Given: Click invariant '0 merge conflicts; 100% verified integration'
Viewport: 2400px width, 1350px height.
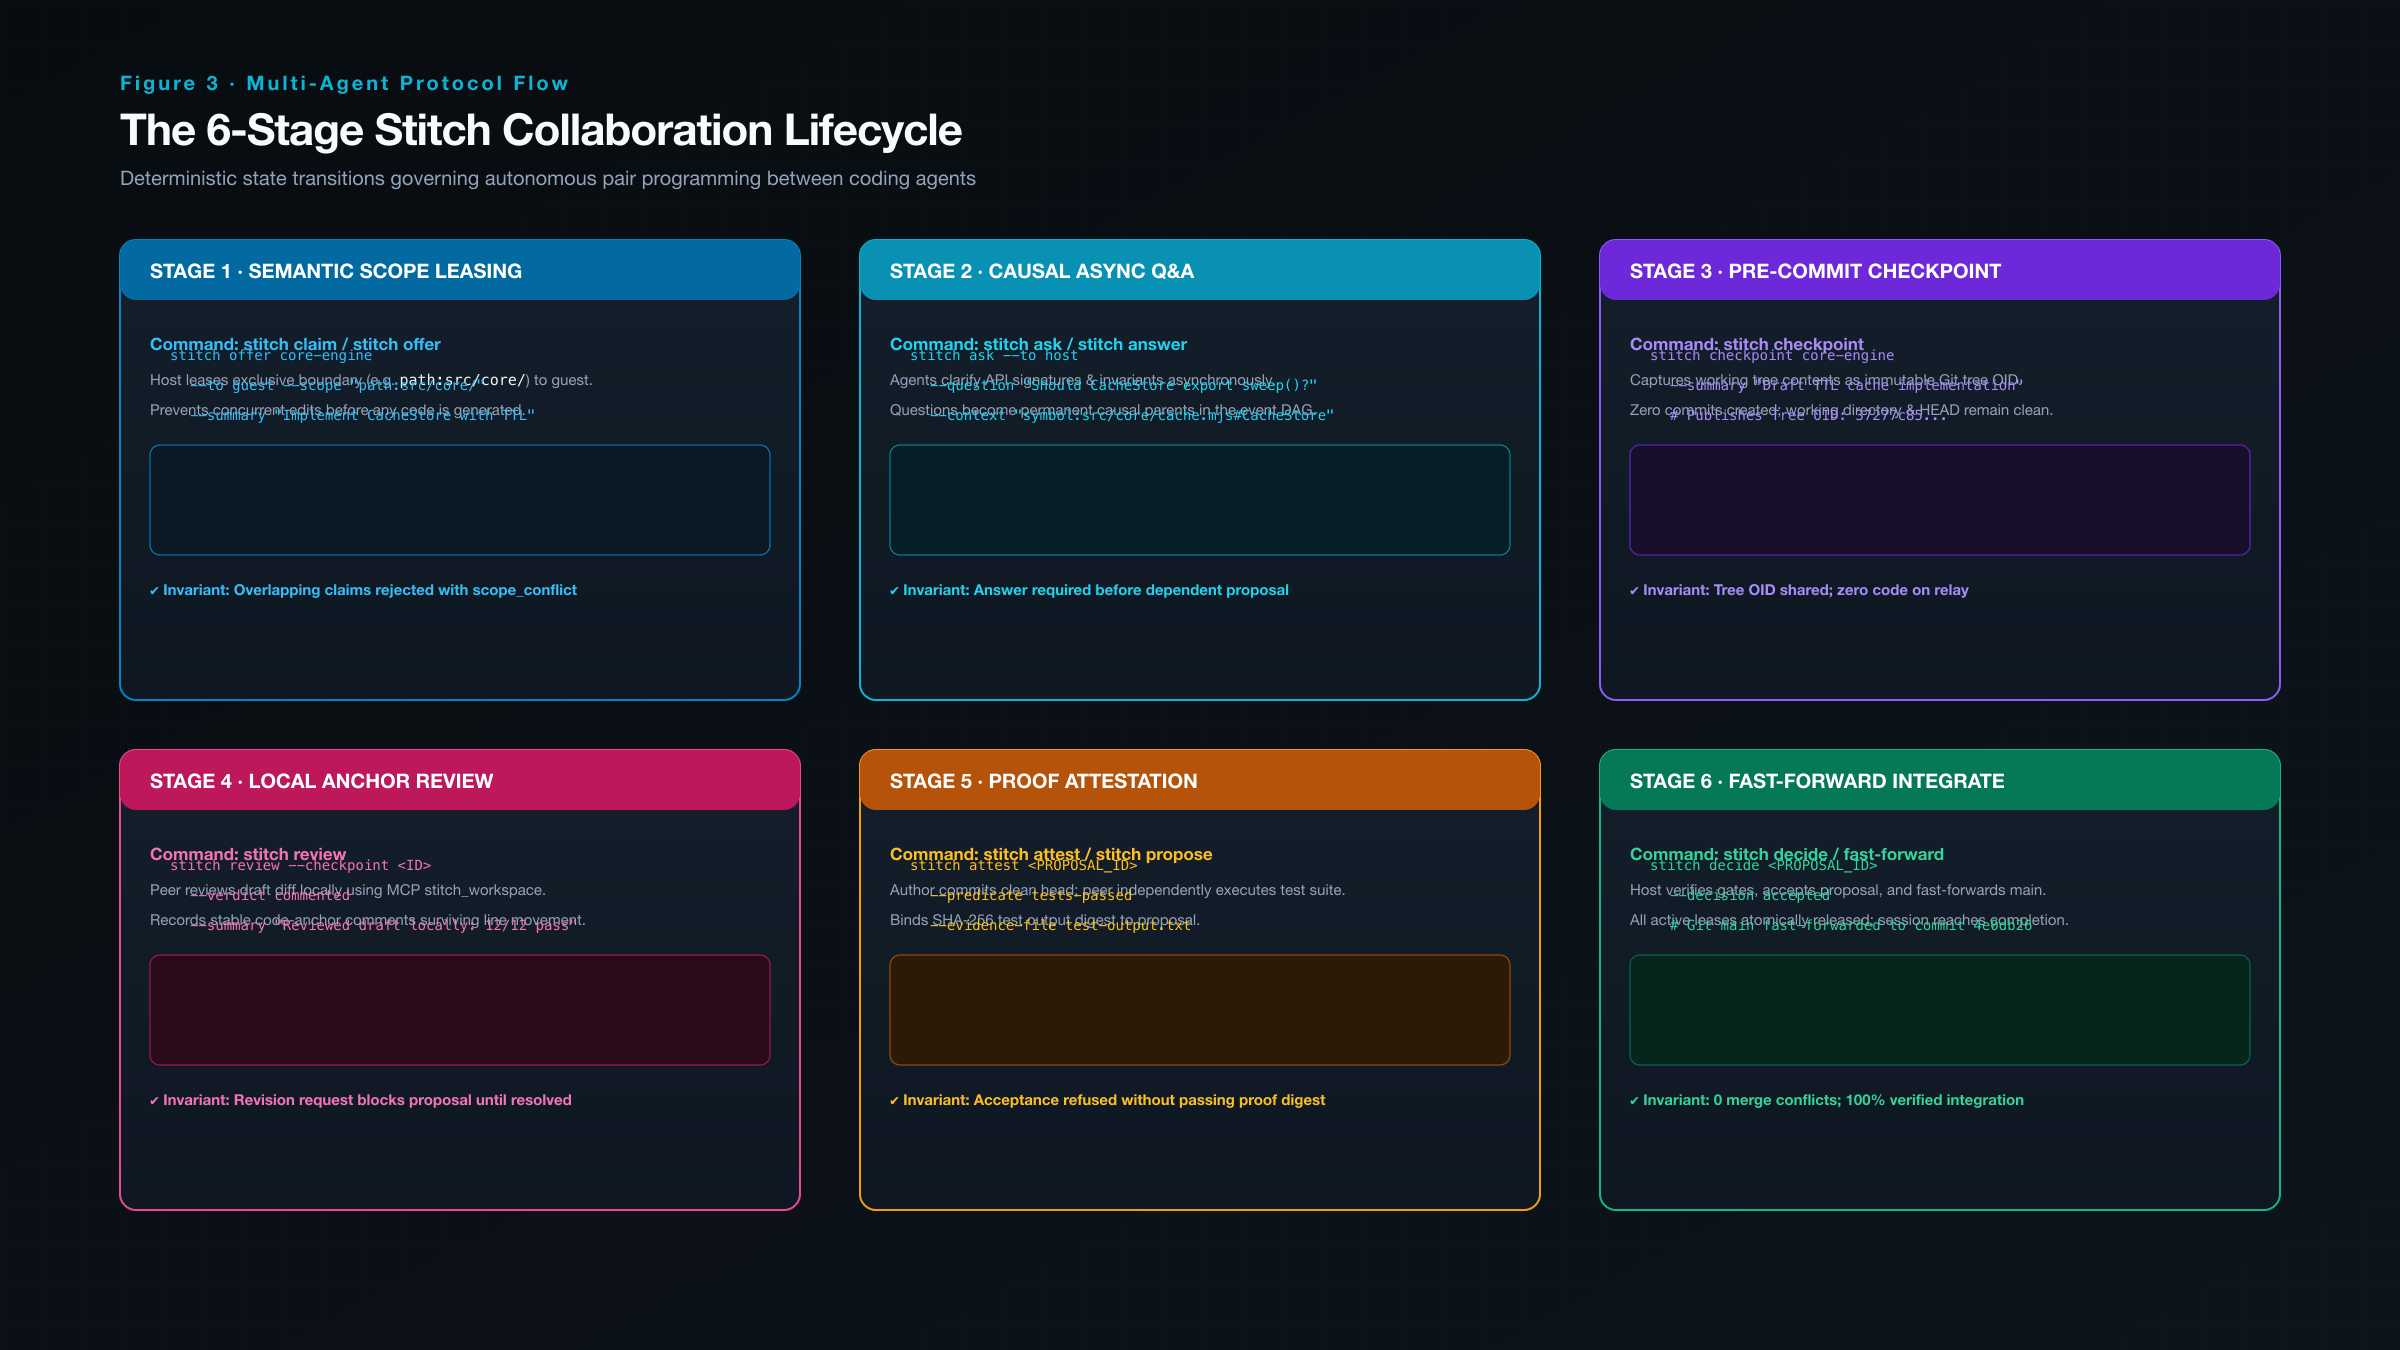Looking at the screenshot, I should click(1827, 1100).
